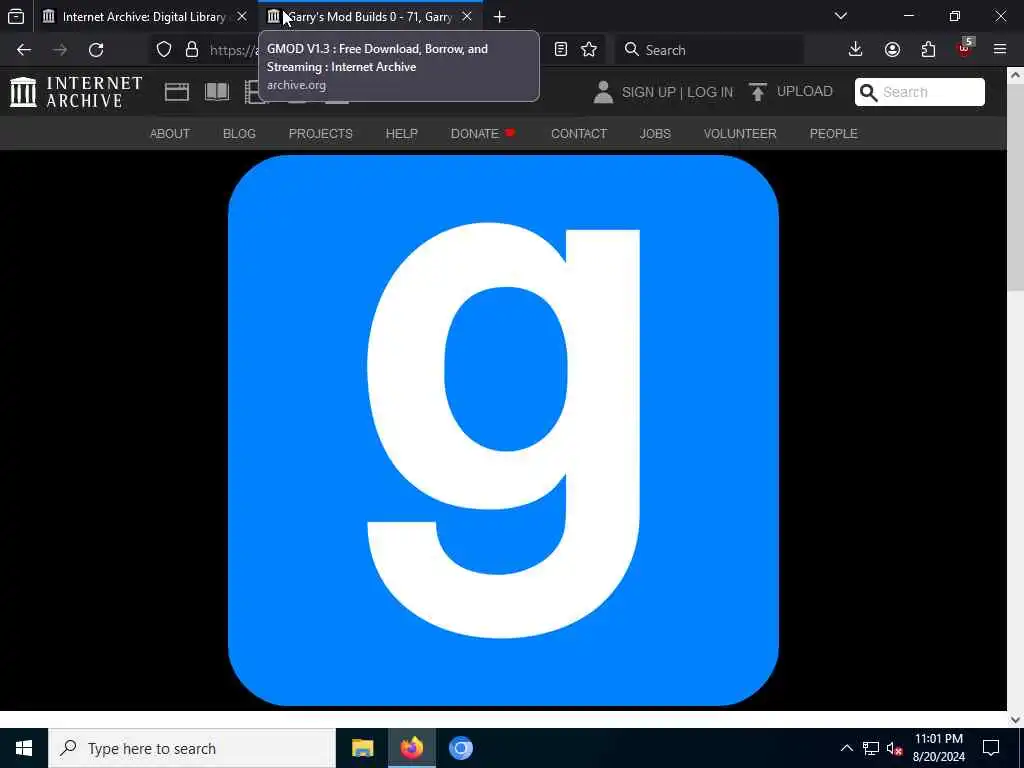This screenshot has height=768, width=1024.
Task: Bookmark this page with the star
Action: tap(589, 50)
